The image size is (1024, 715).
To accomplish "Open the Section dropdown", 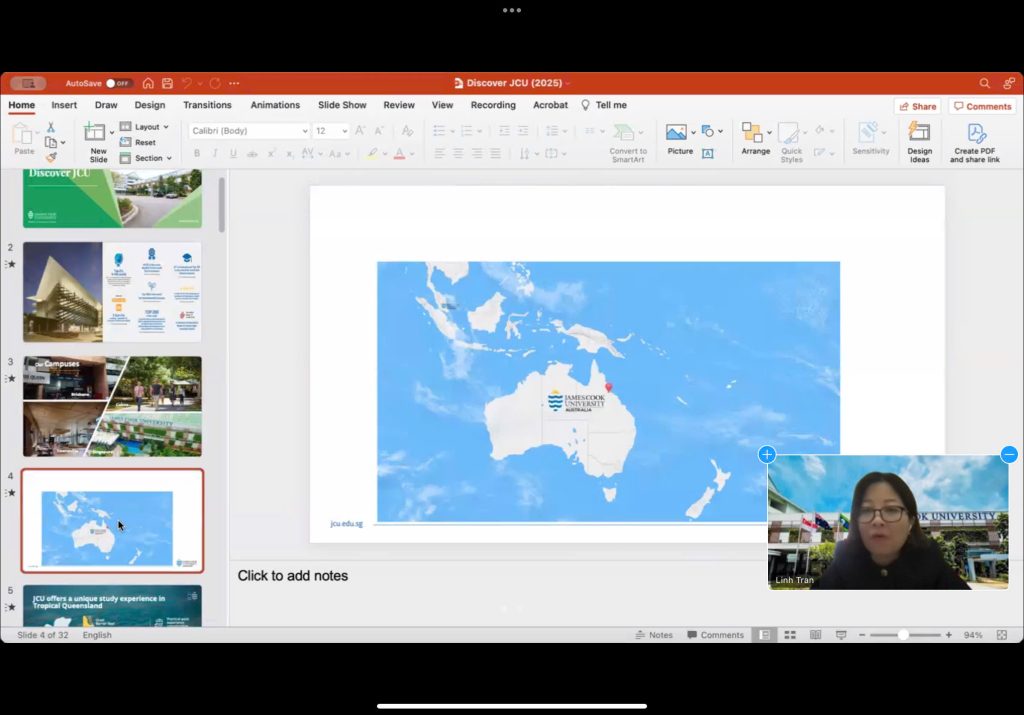I will [x=146, y=158].
